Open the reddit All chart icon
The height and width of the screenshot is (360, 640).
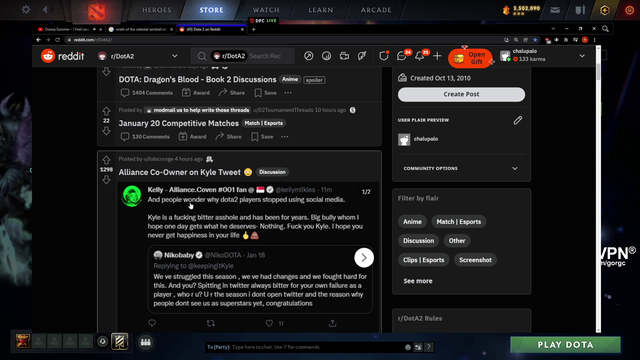click(x=327, y=56)
